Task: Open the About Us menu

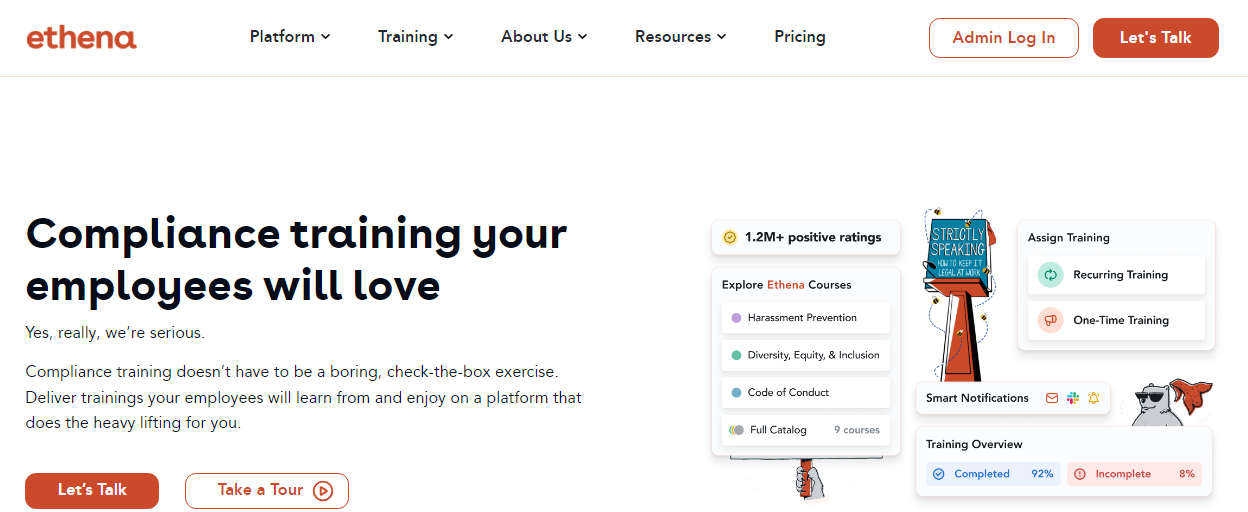Action: click(x=544, y=37)
